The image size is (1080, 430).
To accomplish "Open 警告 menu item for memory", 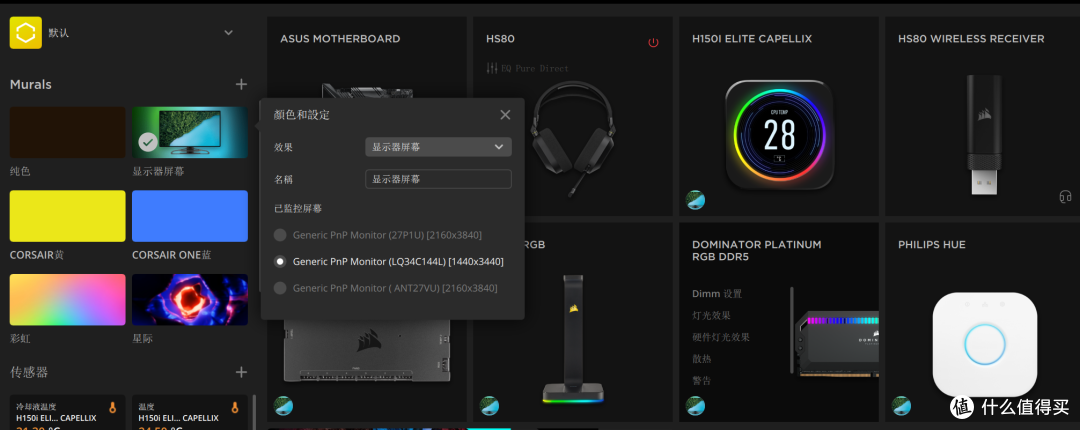I will tap(702, 380).
